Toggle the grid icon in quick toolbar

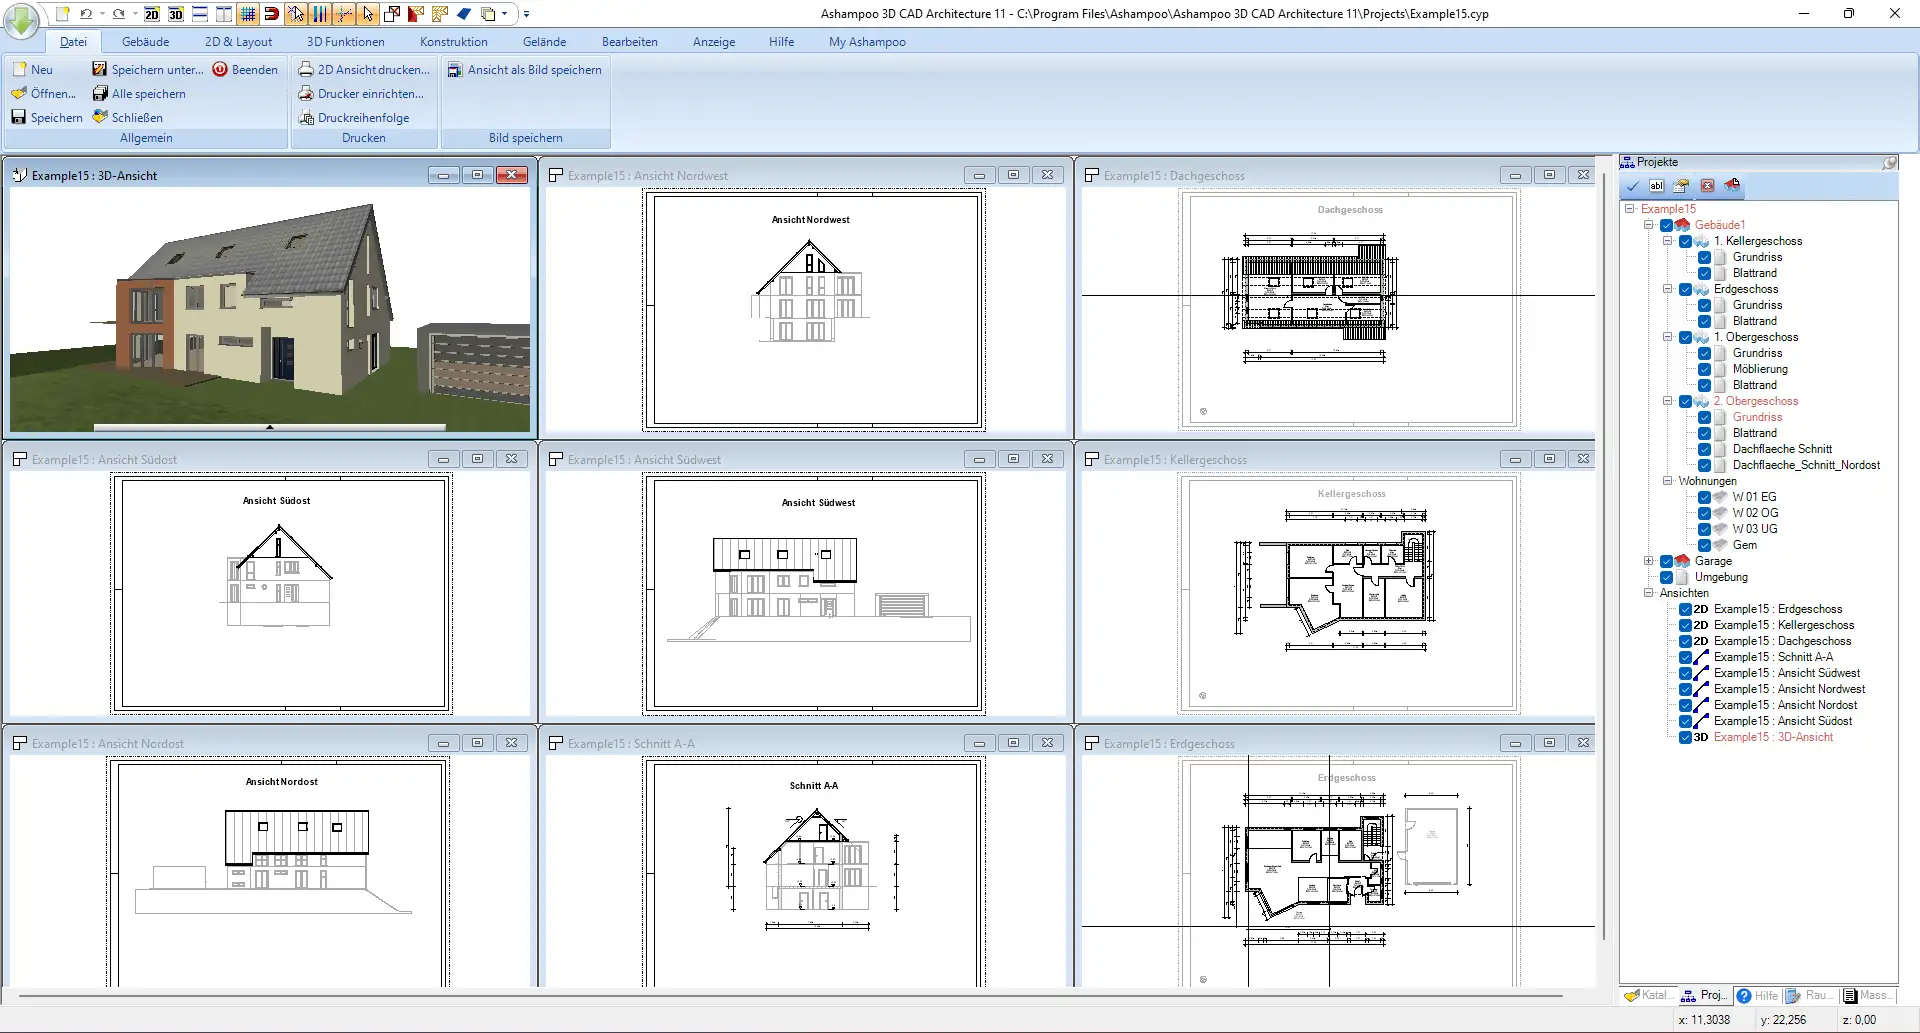pos(248,14)
